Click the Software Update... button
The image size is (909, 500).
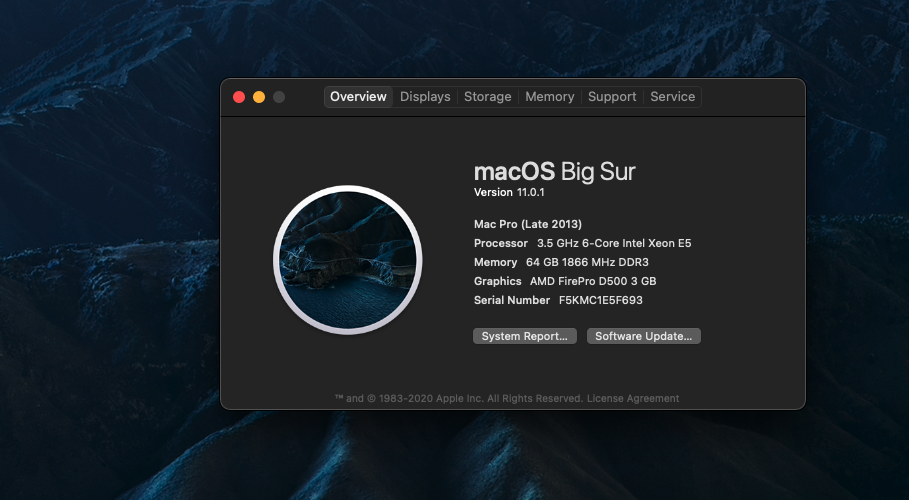(x=643, y=336)
